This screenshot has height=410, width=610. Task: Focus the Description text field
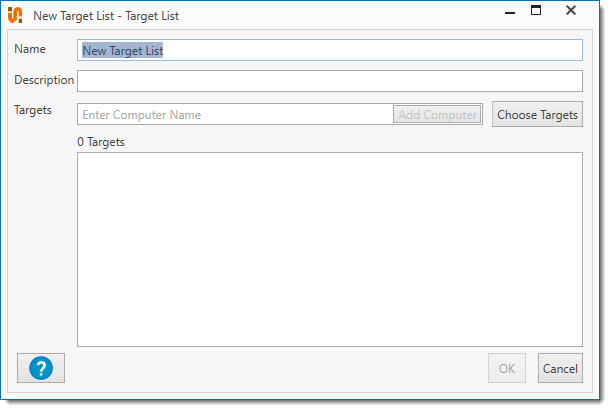pyautogui.click(x=329, y=81)
